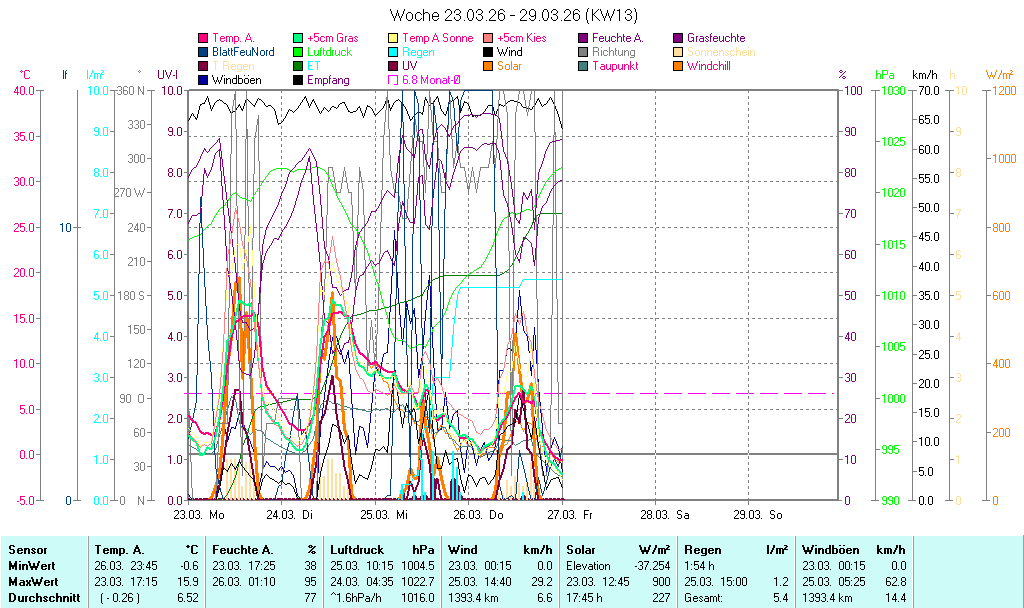Click the Regen cyan legend icon
Image resolution: width=1024 pixels, height=608 pixels.
pyautogui.click(x=393, y=52)
